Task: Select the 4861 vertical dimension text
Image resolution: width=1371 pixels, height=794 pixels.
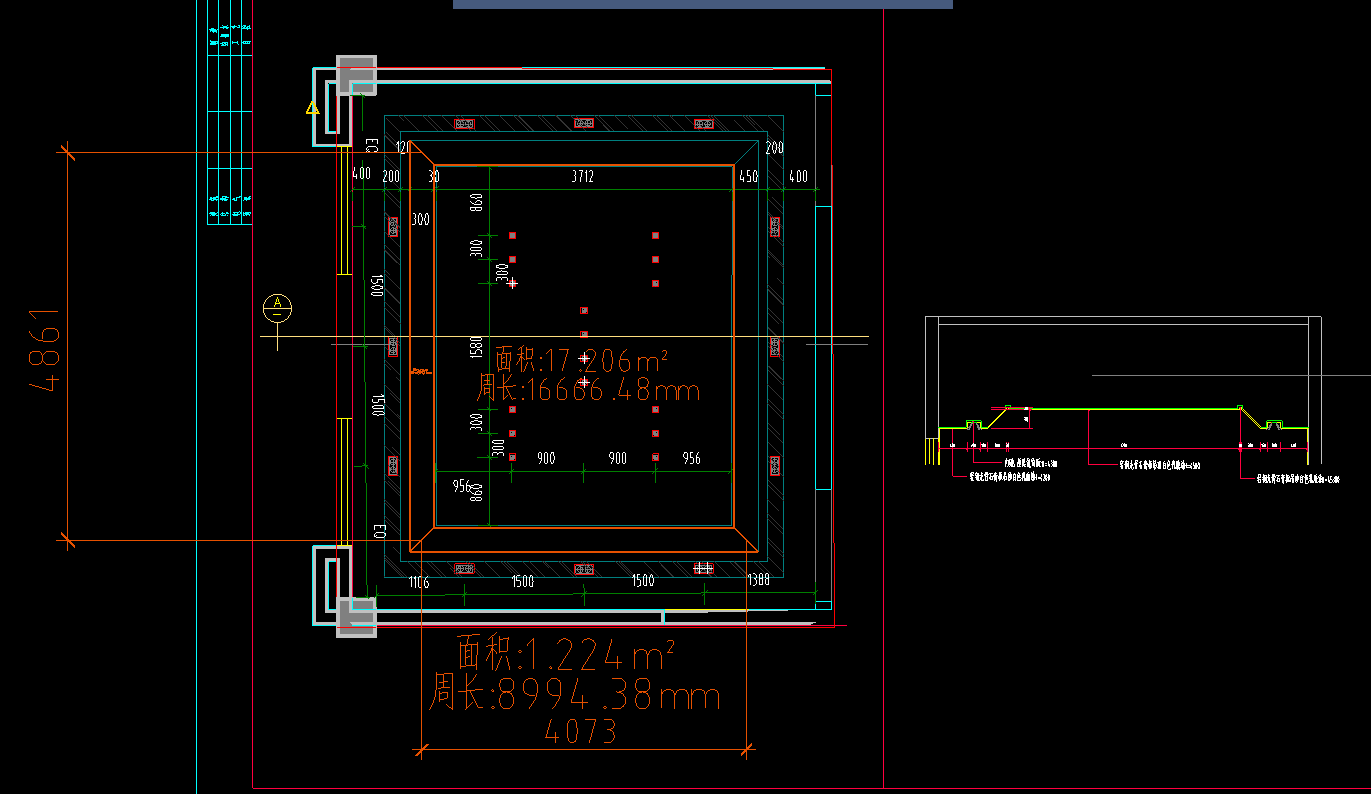Action: (x=46, y=349)
